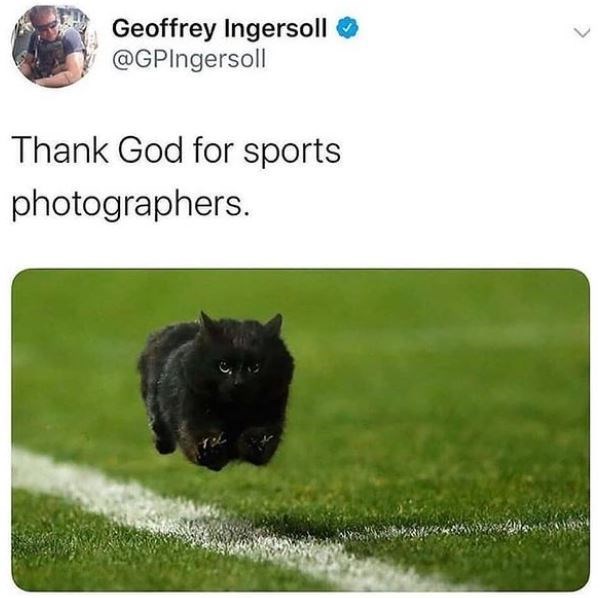The image size is (601, 598).
Task: Click the cat's glowing eyes in photo
Action: click(x=240, y=368)
